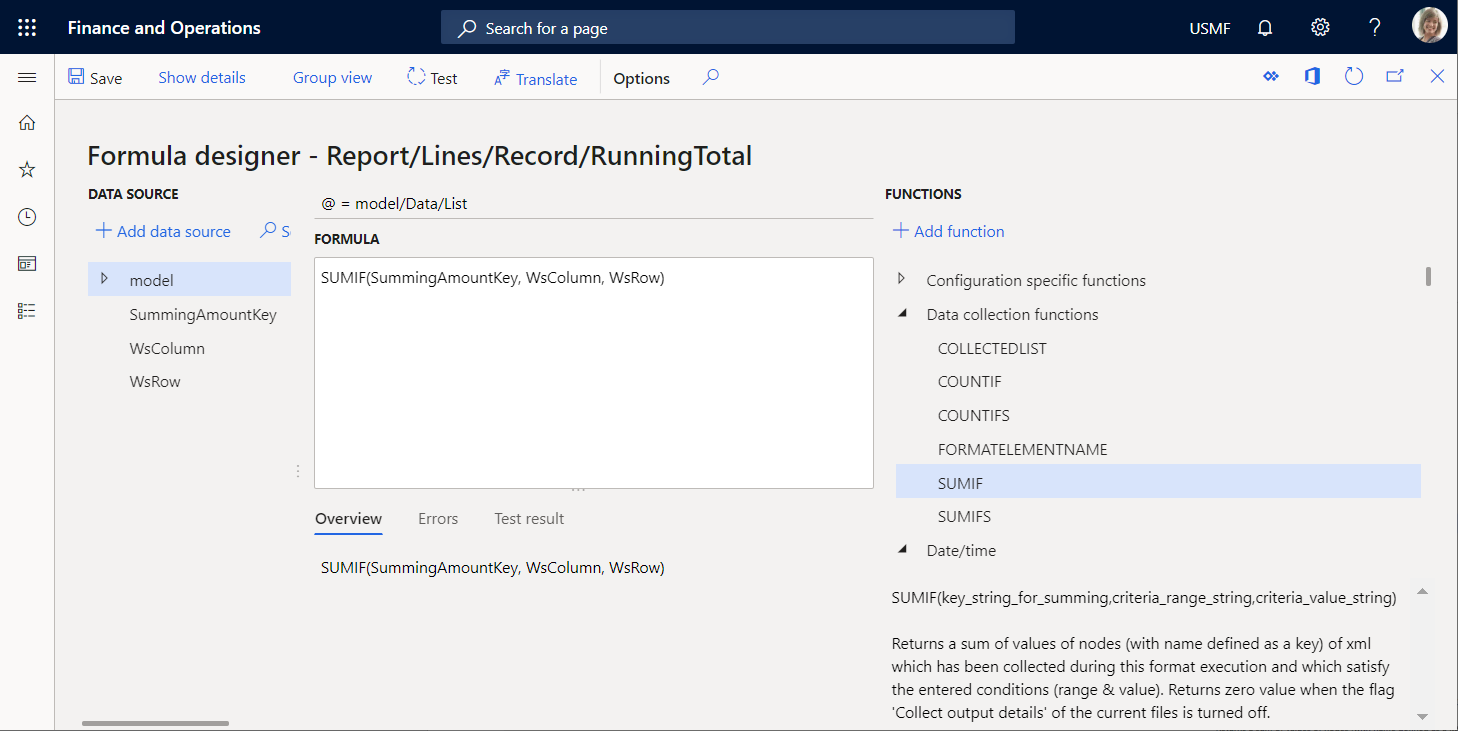Open the Options menu
This screenshot has width=1458, height=731.
[641, 78]
